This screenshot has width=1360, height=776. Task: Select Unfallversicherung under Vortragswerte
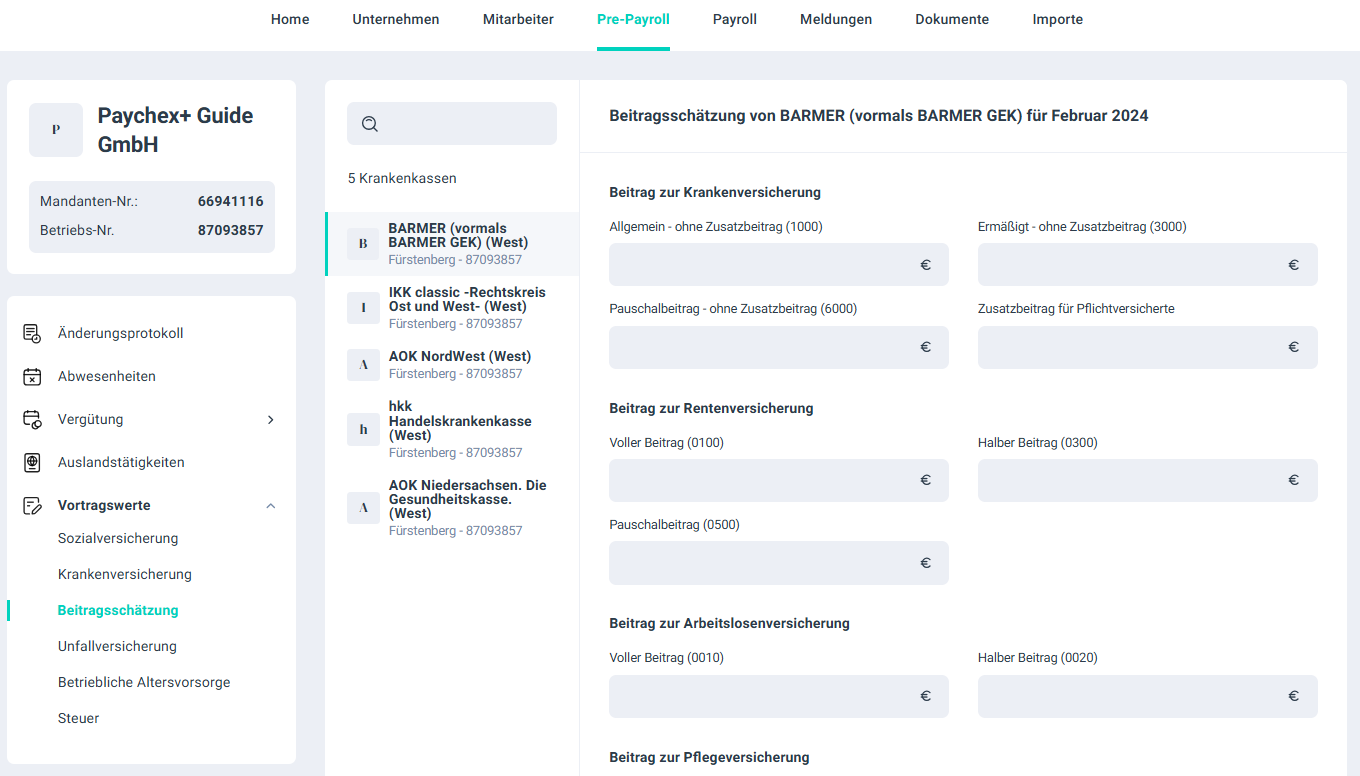[x=117, y=646]
